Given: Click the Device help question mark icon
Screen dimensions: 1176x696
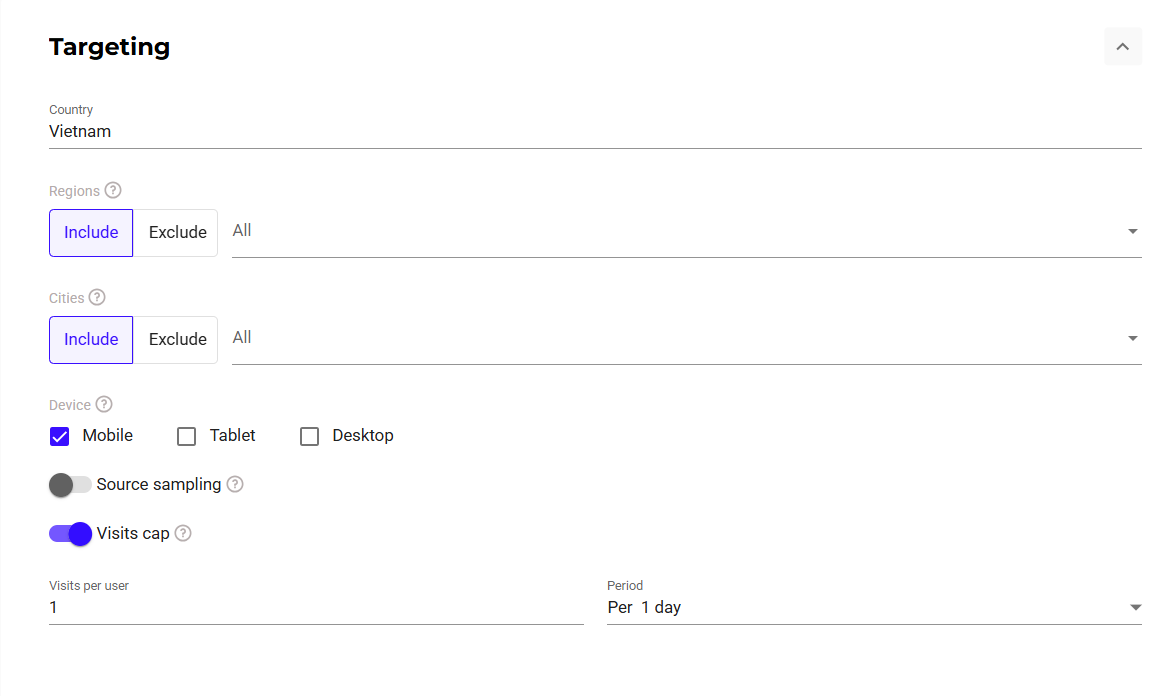Looking at the screenshot, I should coord(104,405).
